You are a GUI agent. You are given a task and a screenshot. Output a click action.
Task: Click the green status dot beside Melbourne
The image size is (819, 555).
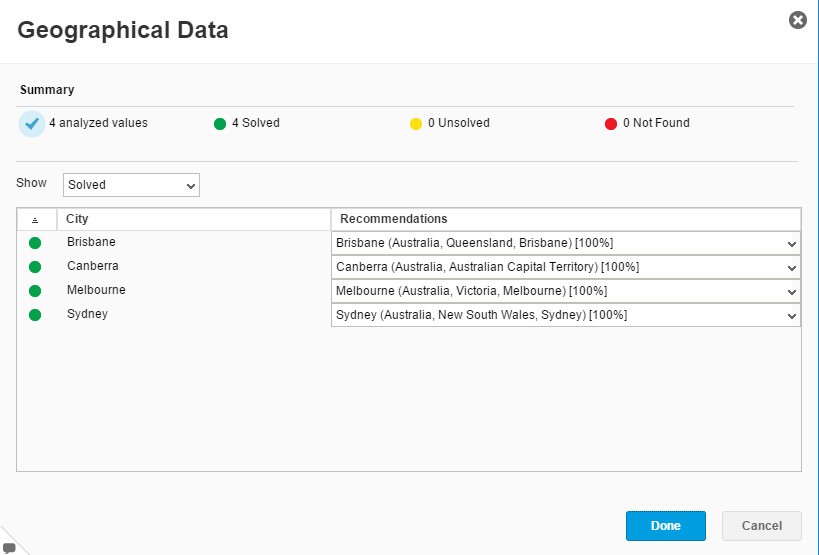(35, 291)
